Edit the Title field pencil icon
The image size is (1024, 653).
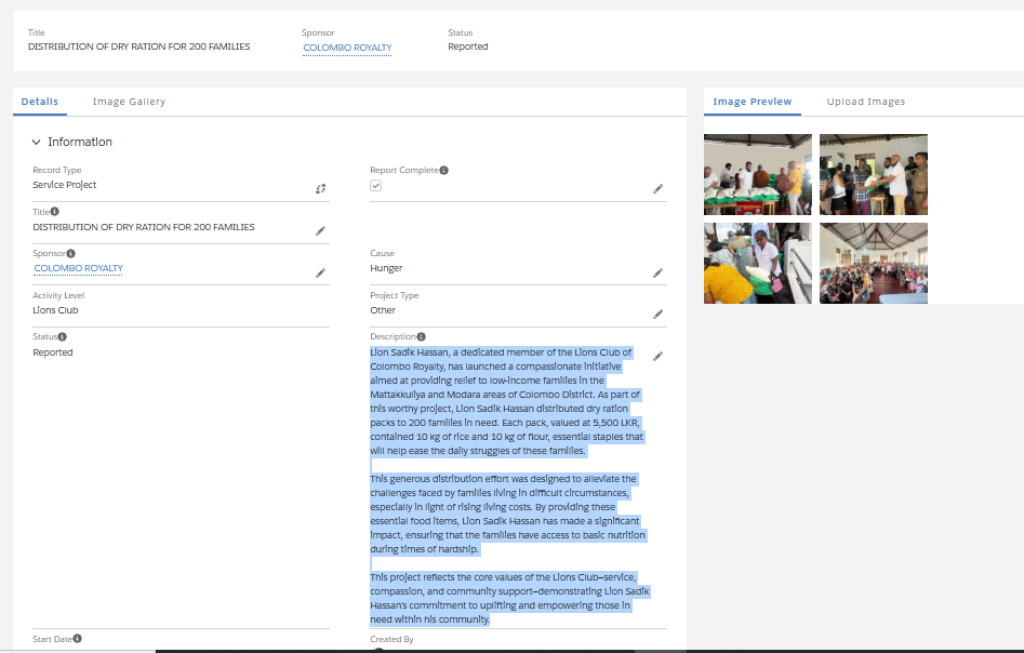click(x=321, y=231)
